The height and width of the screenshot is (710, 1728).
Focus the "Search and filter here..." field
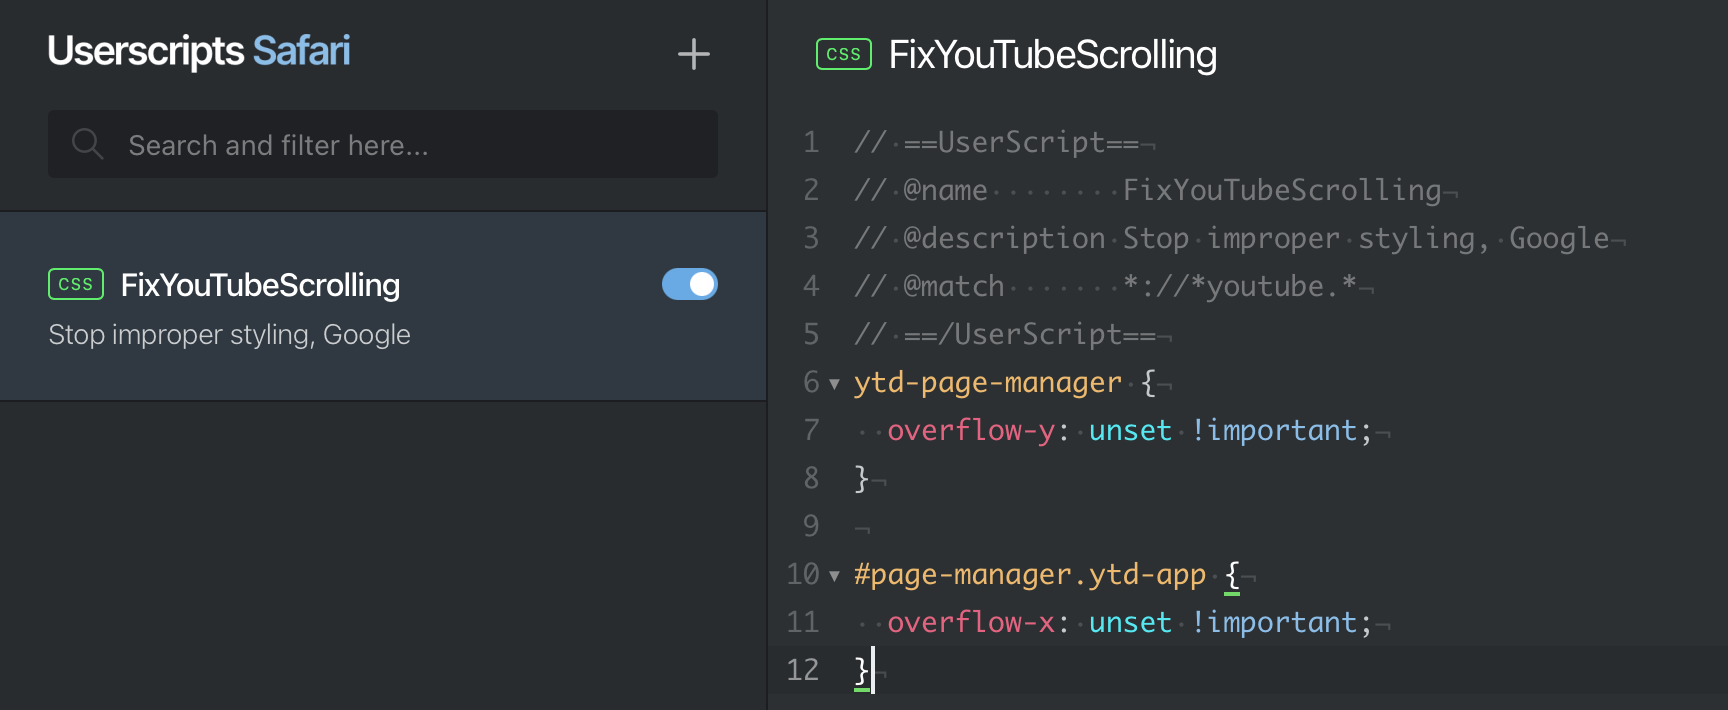pyautogui.click(x=400, y=145)
